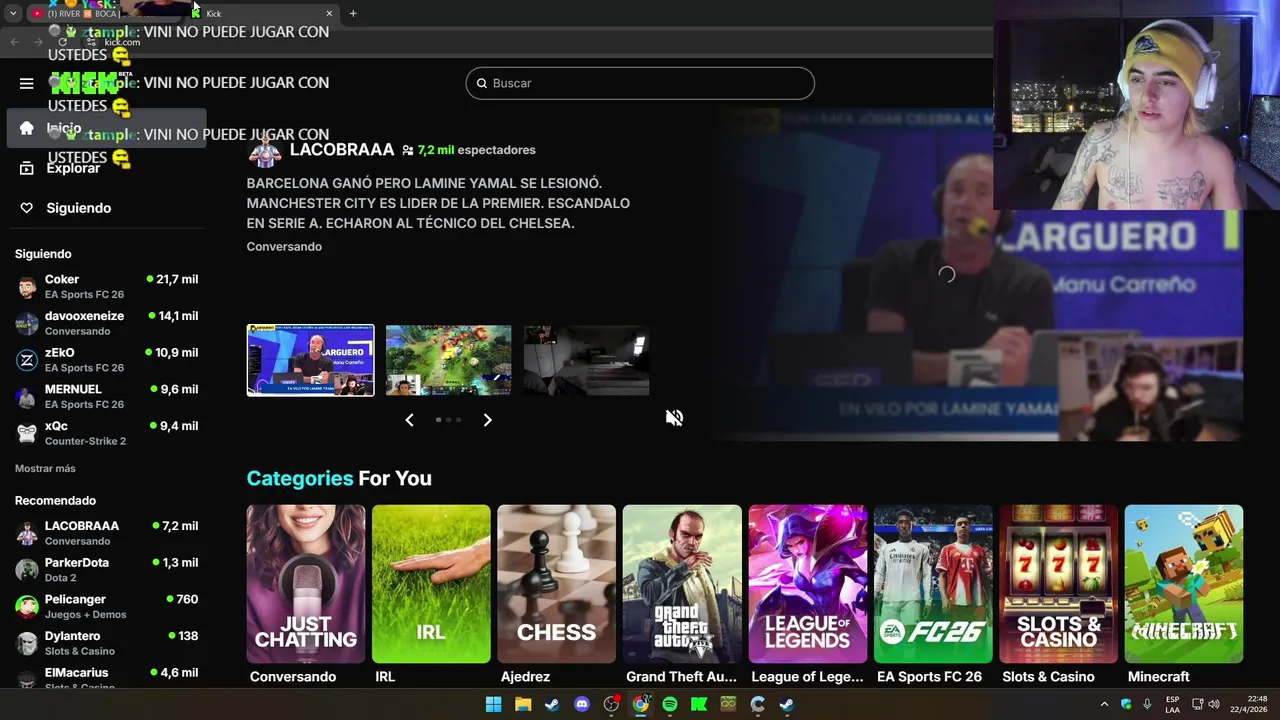
Task: Click 'Recomendado' sidebar heading
Action: click(56, 500)
